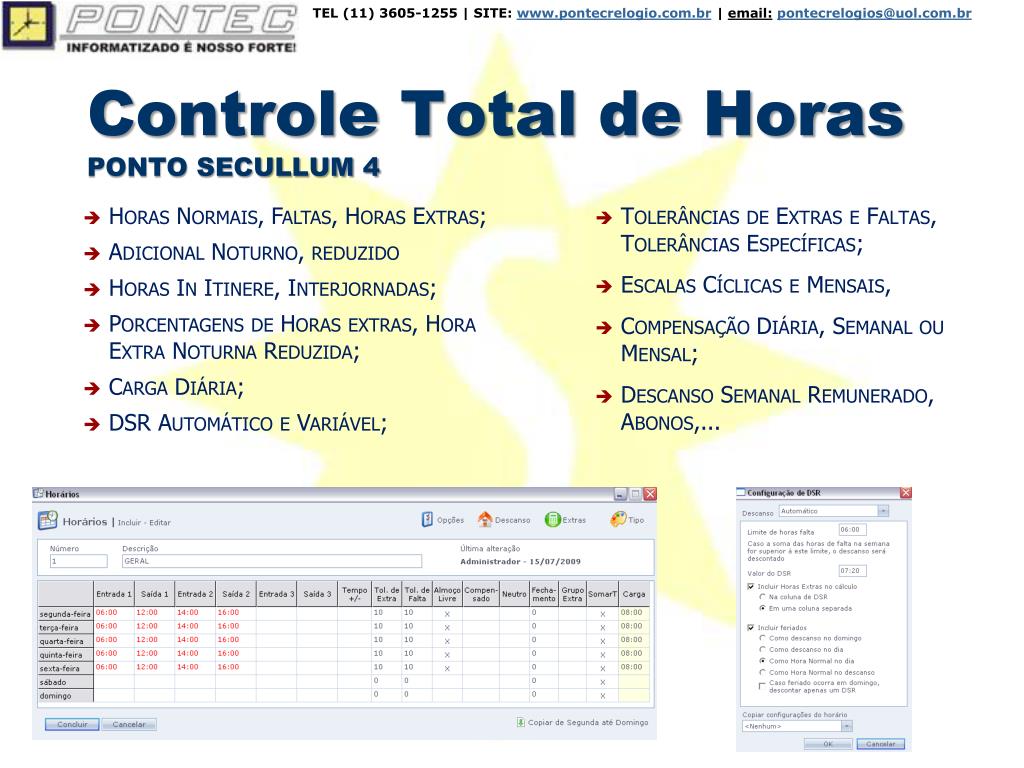1024x768 pixels.
Task: Click the Horários calendar-clock header icon
Action: (48, 521)
